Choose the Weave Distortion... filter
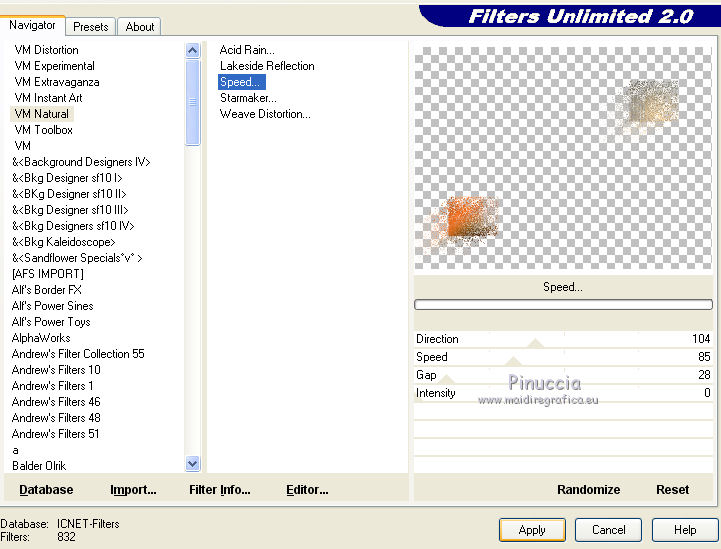Viewport: 721px width, 549px height. 265,114
